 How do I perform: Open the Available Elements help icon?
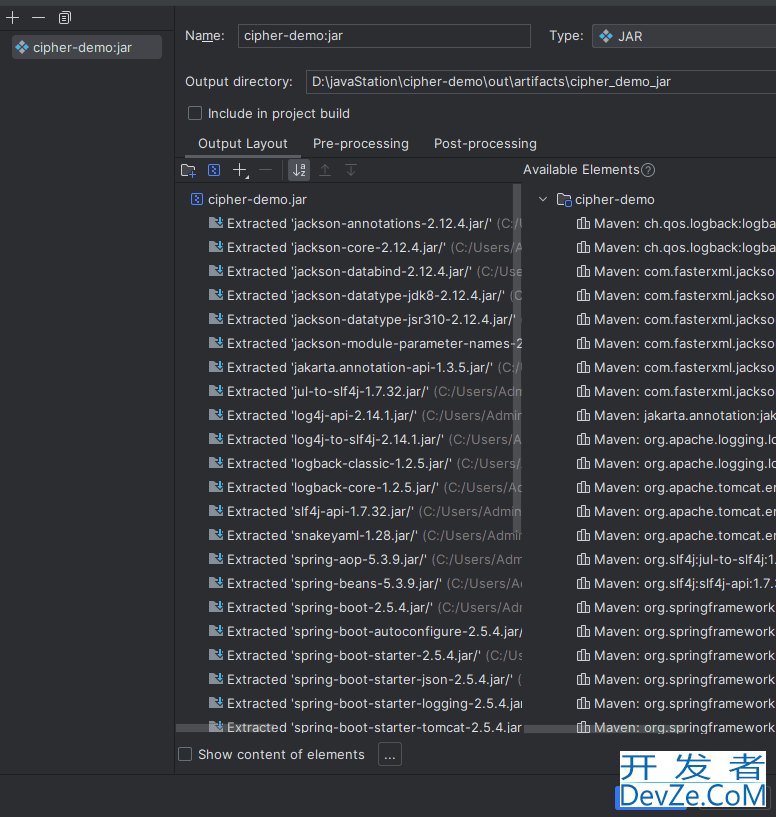tap(648, 170)
